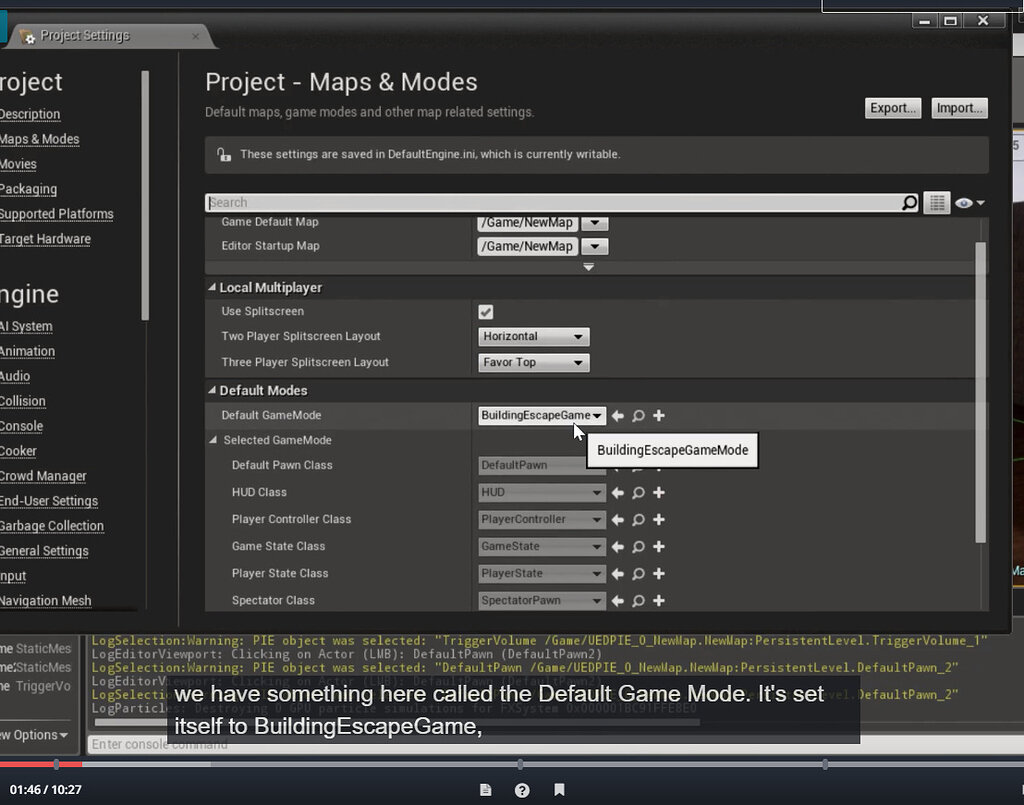The width and height of the screenshot is (1024, 805).
Task: Collapse the Default Modes section
Action: pos(212,390)
